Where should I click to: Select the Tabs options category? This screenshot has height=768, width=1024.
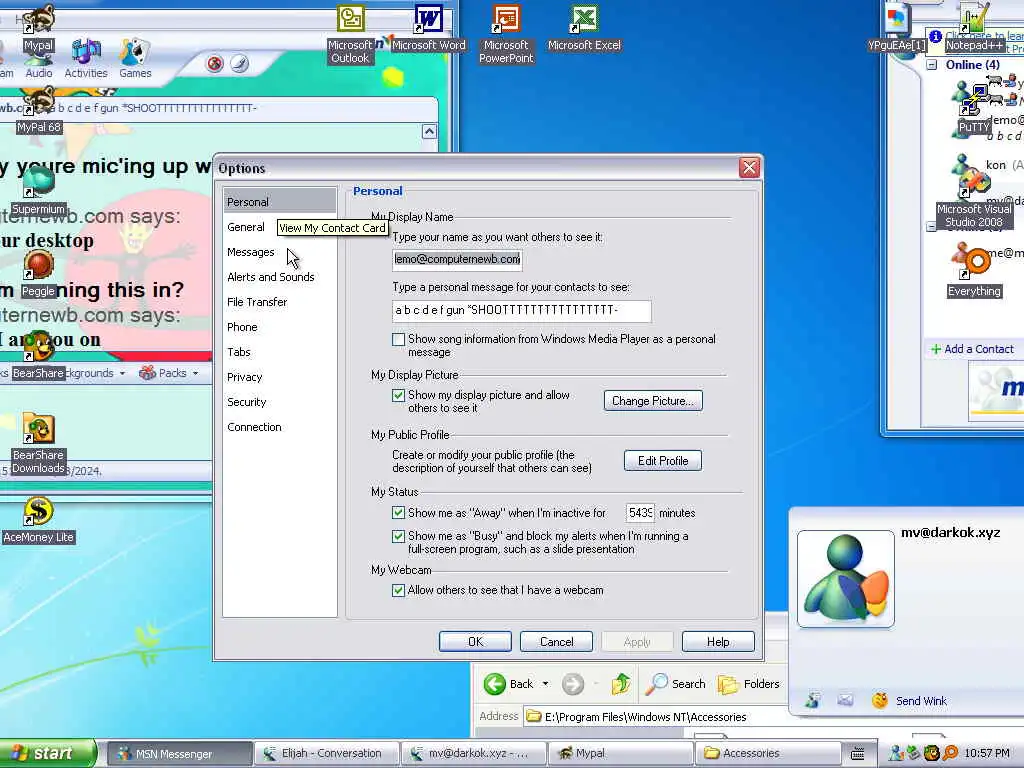239,352
